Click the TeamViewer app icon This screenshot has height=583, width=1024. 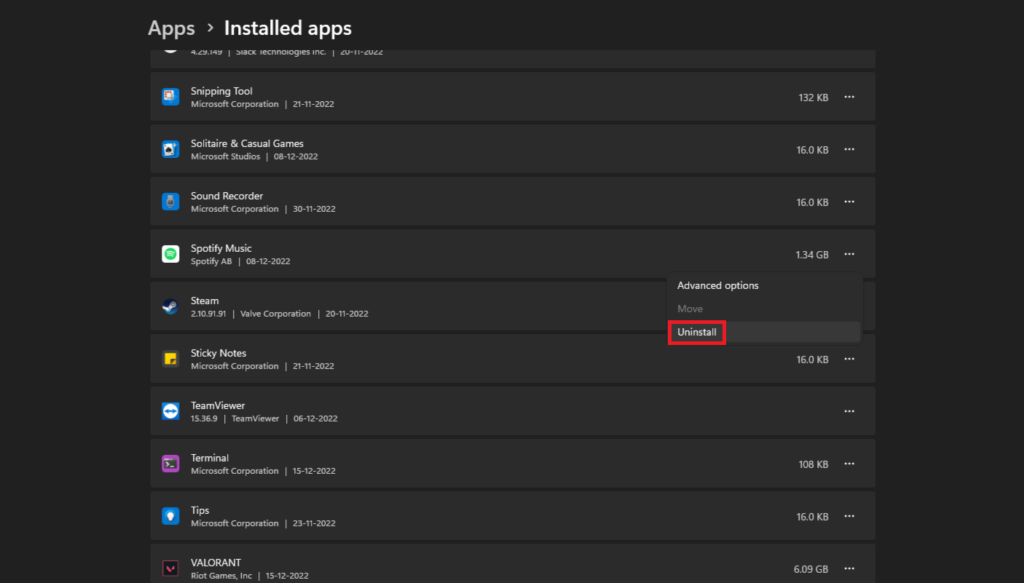[x=170, y=411]
